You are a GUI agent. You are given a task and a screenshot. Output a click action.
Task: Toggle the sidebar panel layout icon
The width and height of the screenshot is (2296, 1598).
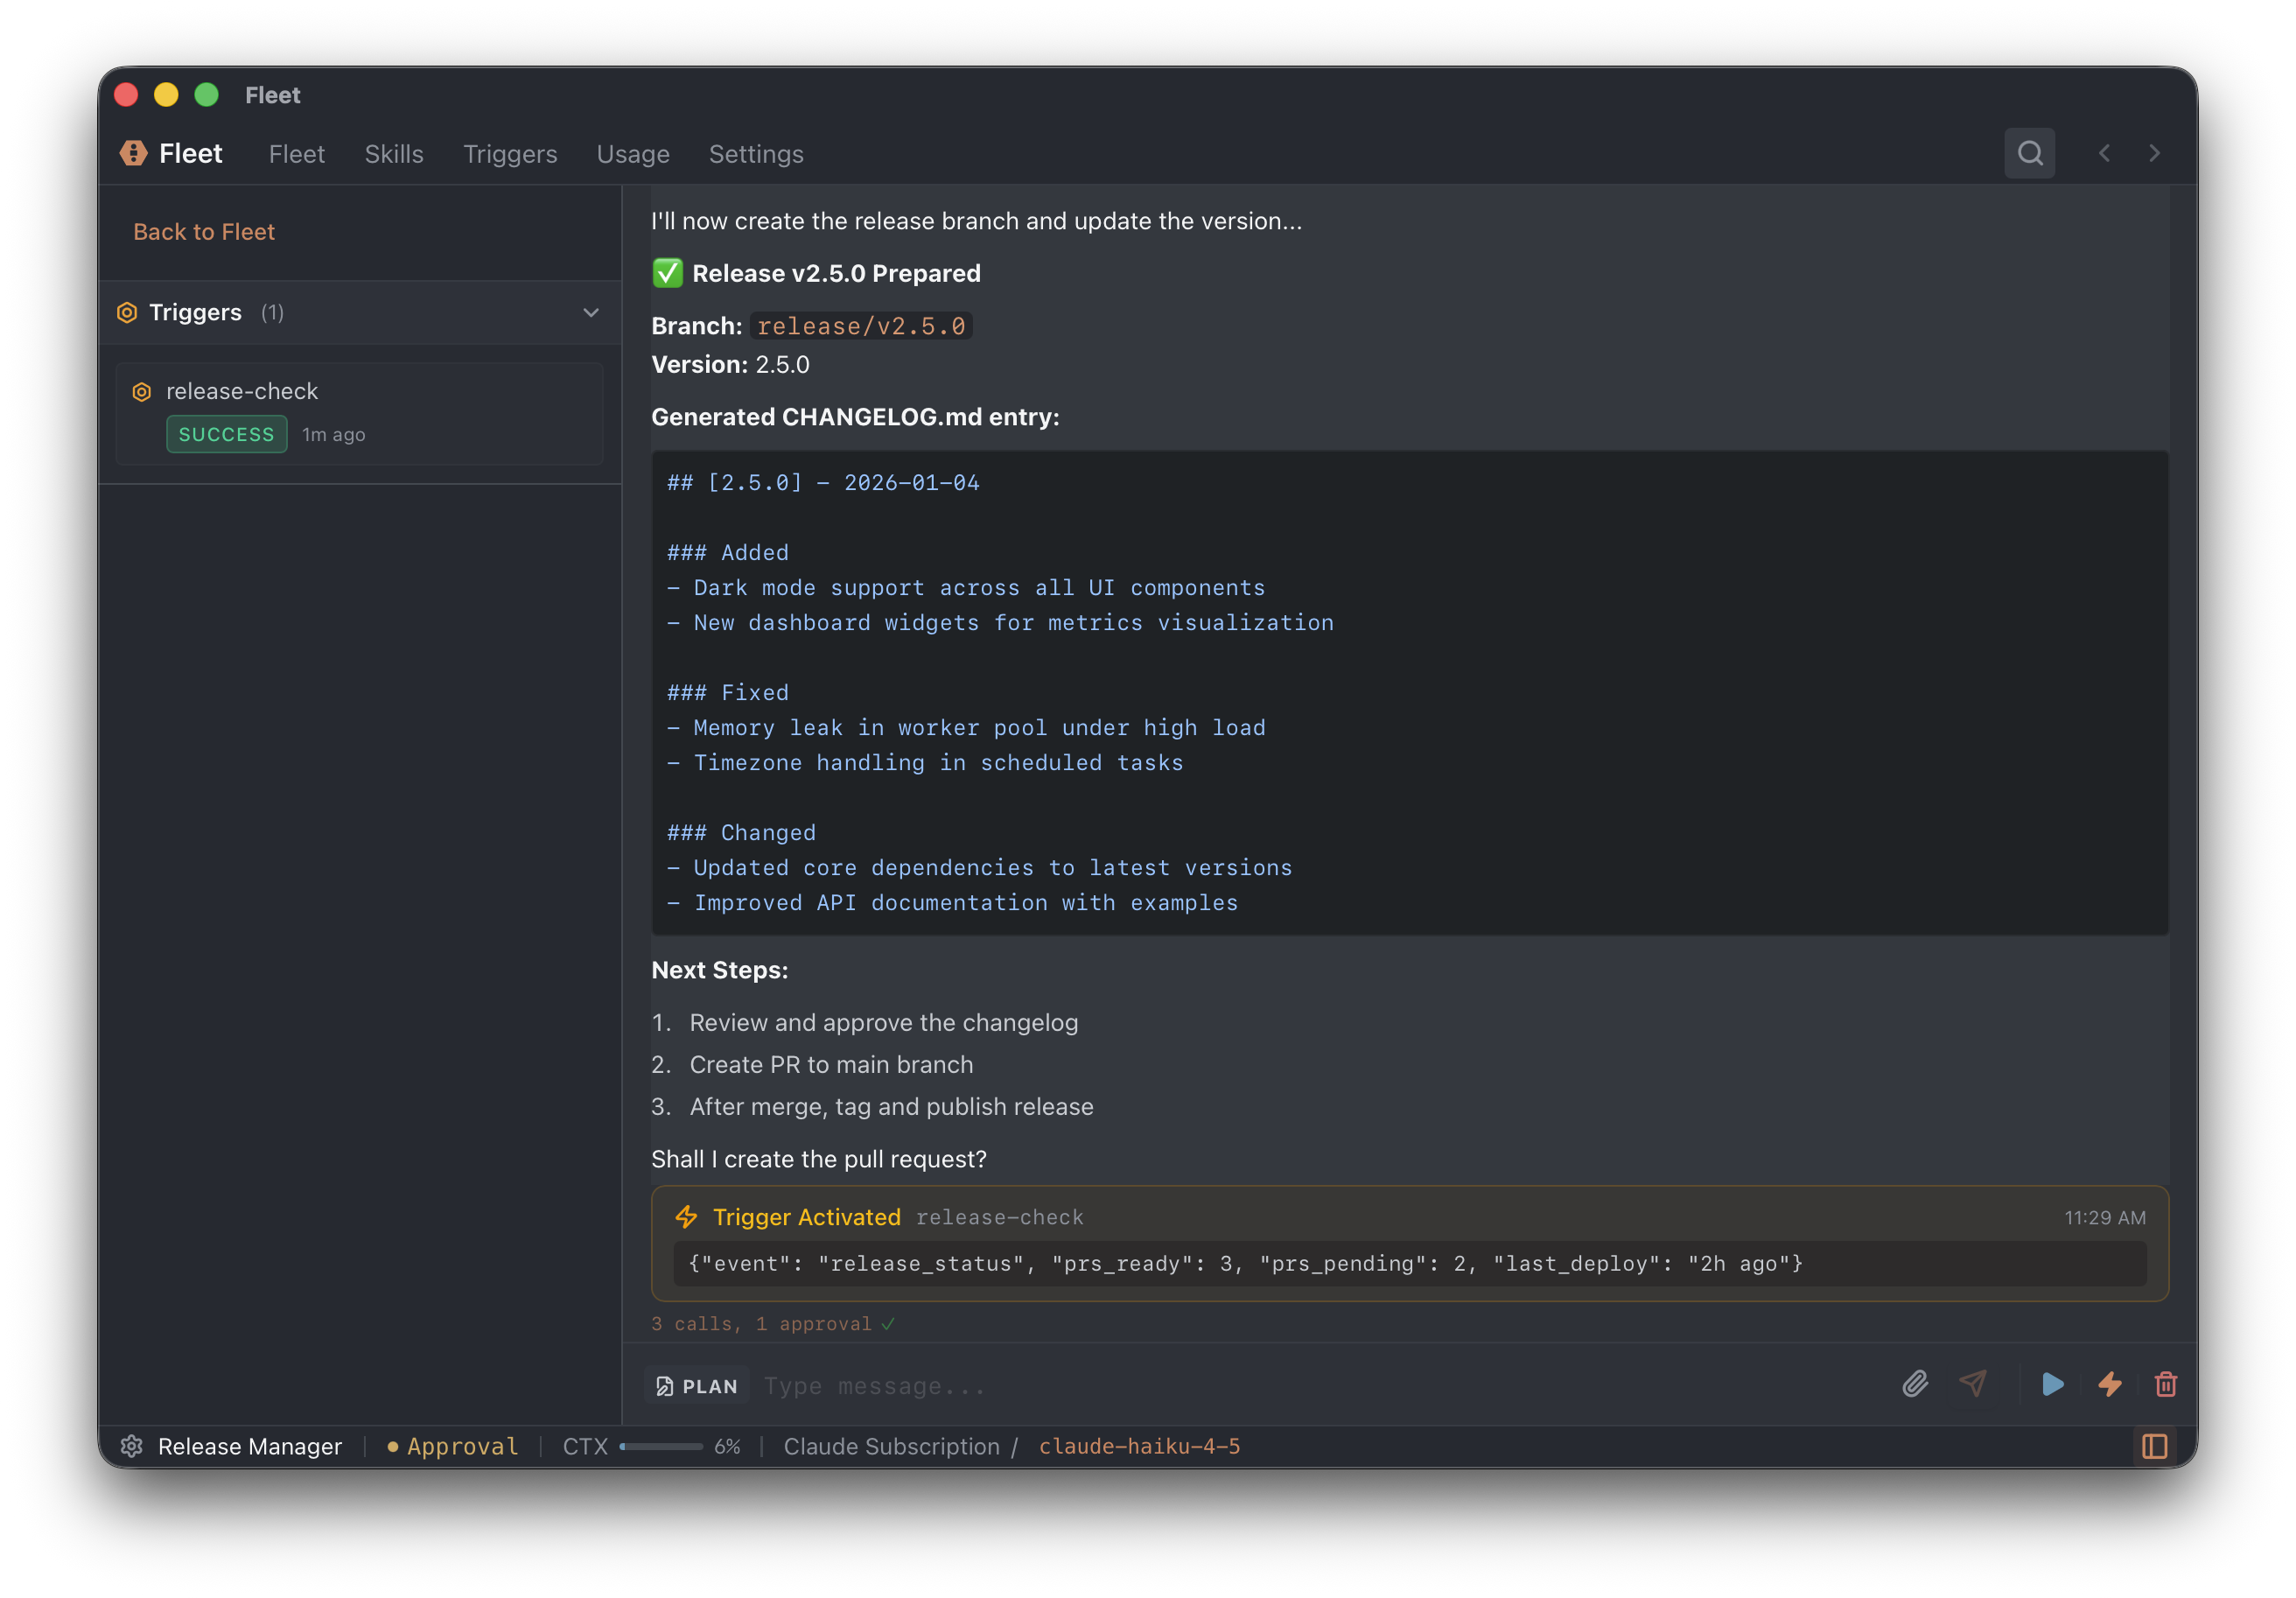point(2154,1446)
